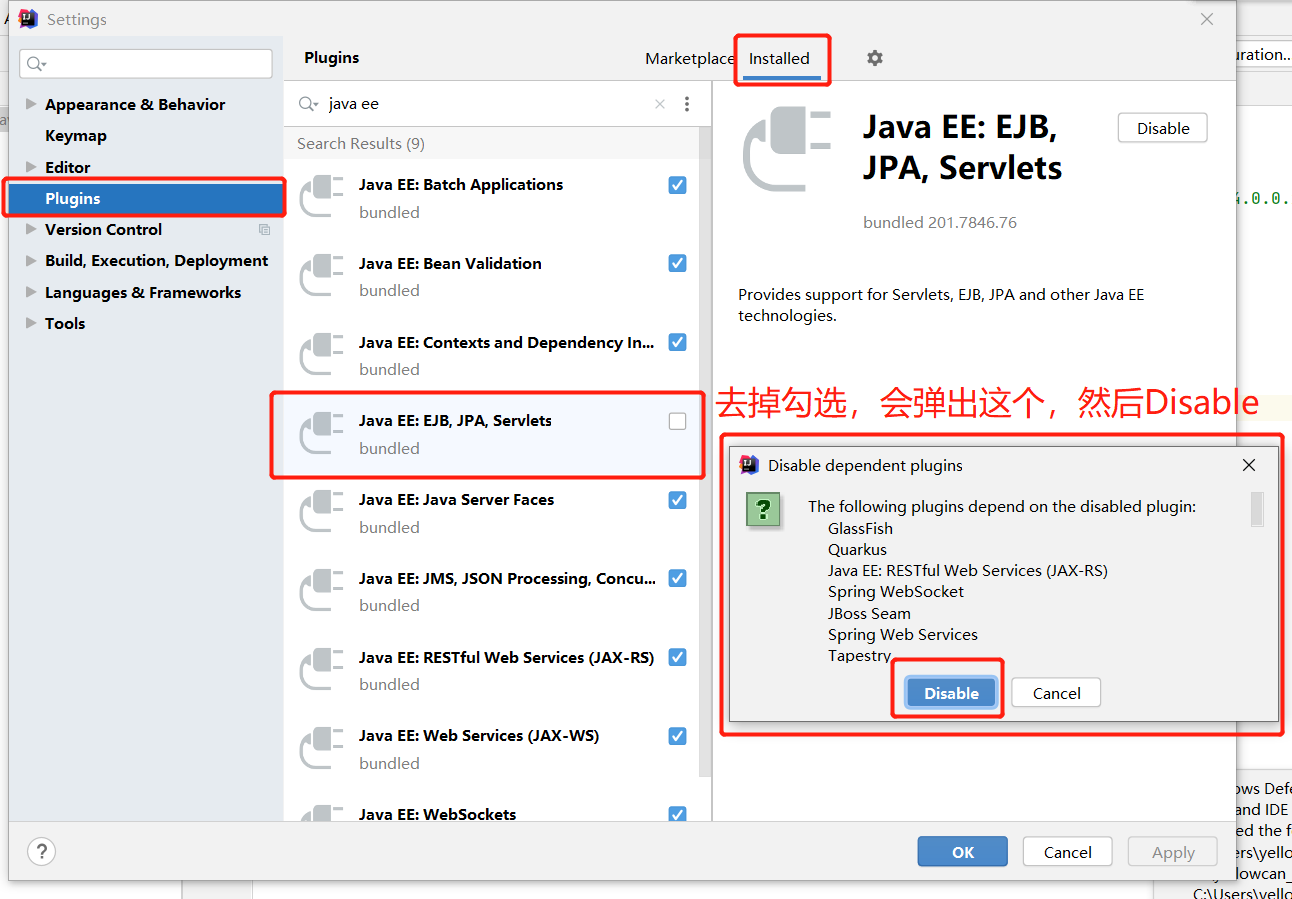Click Cancel at the bottom of Settings
Viewport: 1292px width, 899px height.
[1068, 852]
